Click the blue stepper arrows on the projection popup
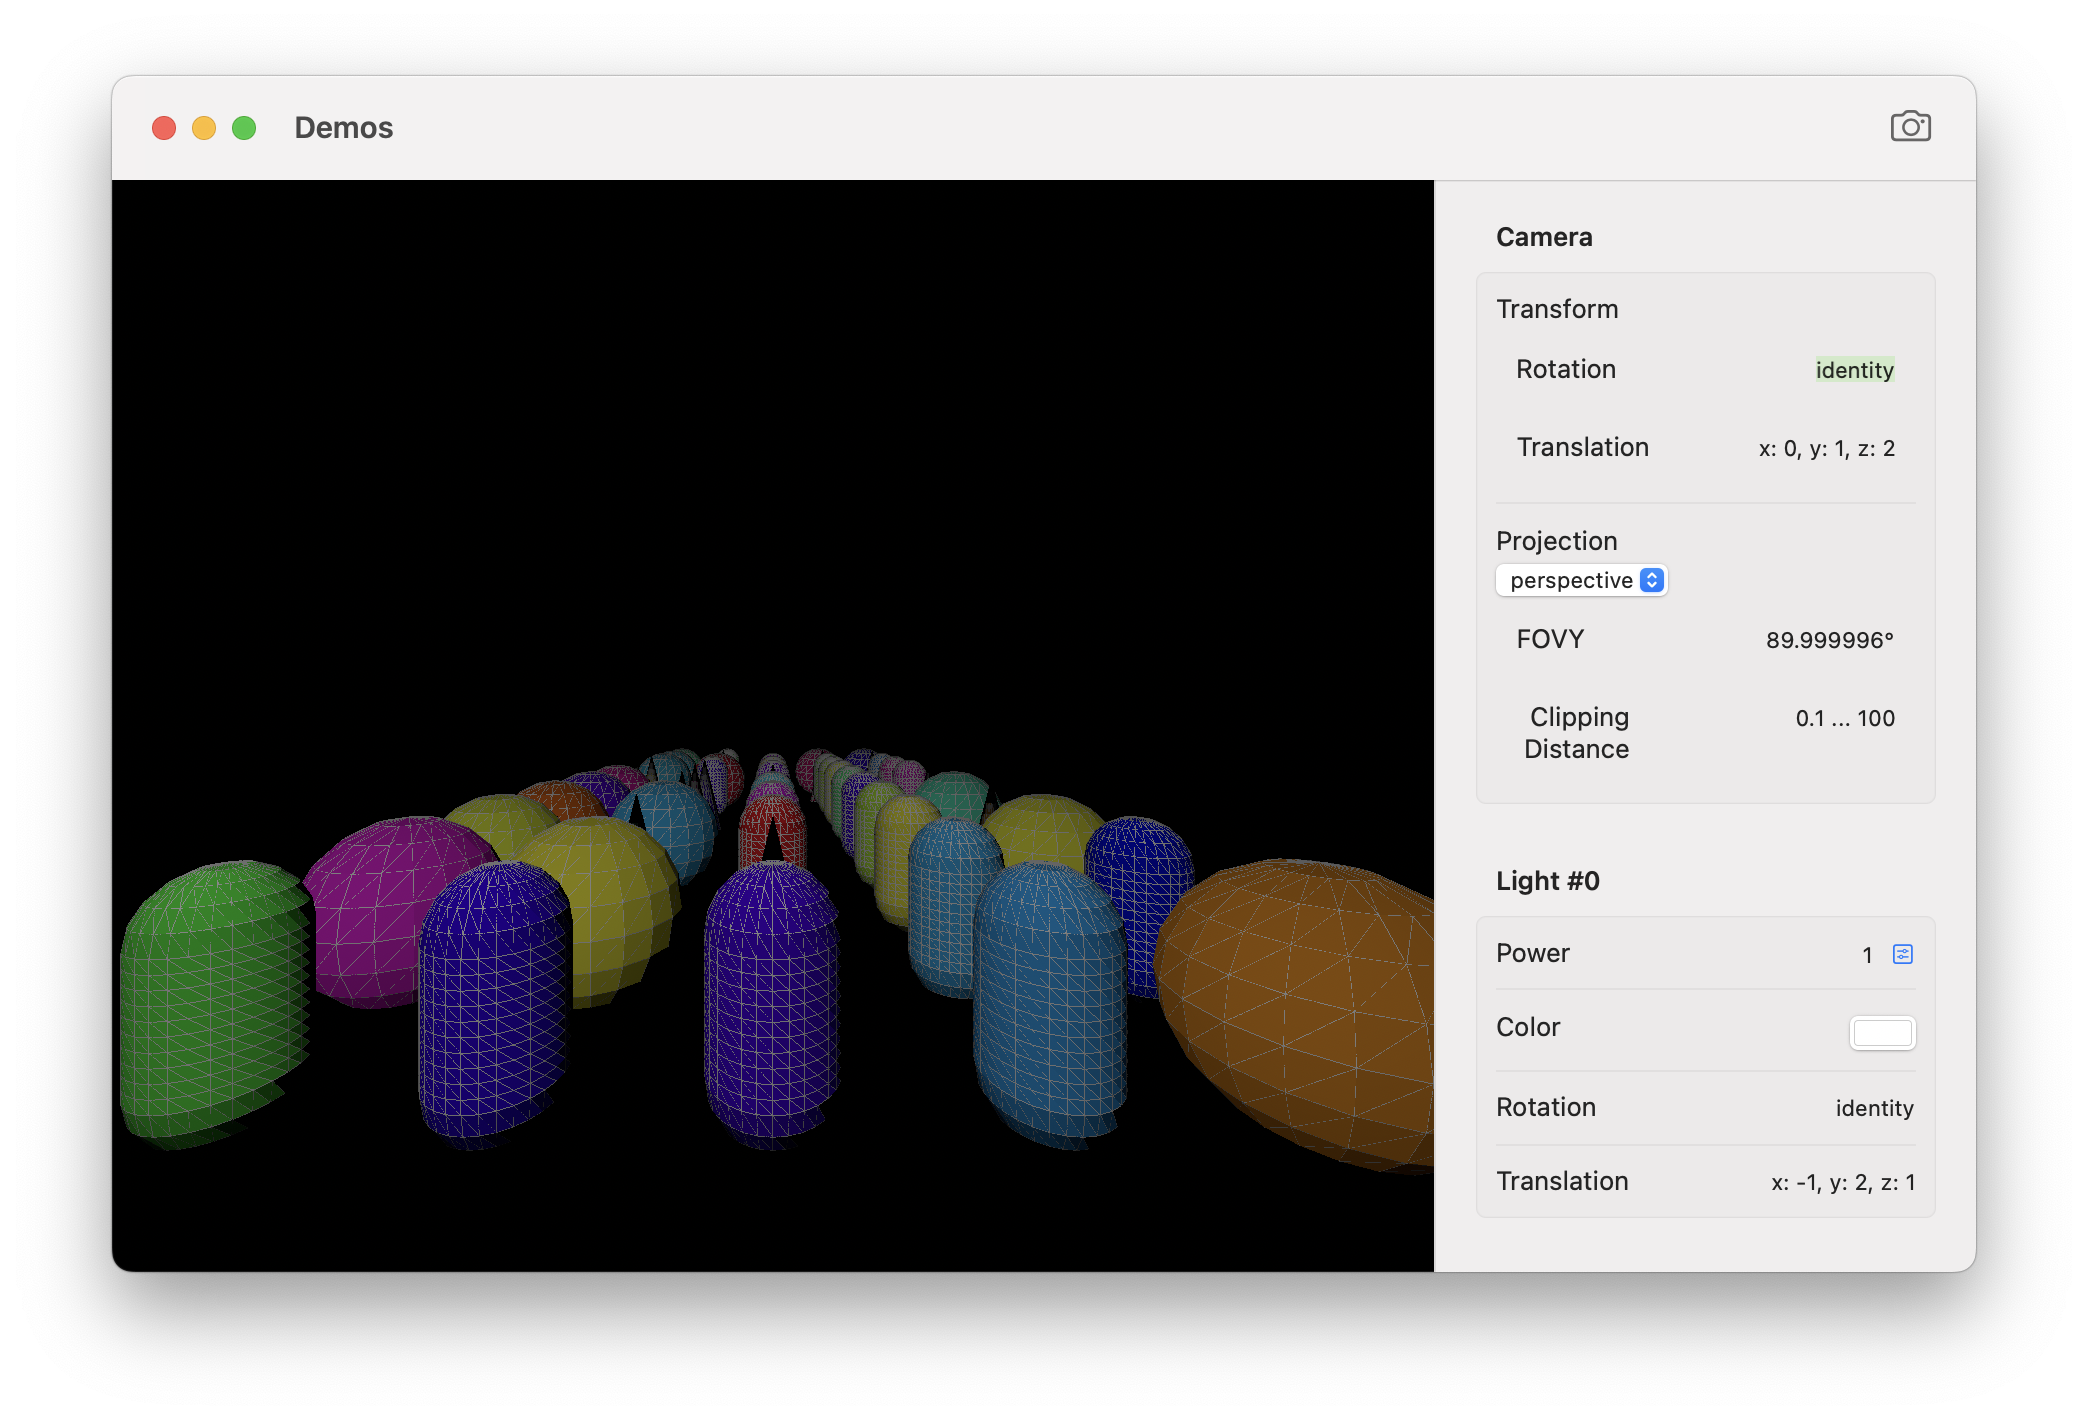The width and height of the screenshot is (2088, 1420). (x=1652, y=581)
